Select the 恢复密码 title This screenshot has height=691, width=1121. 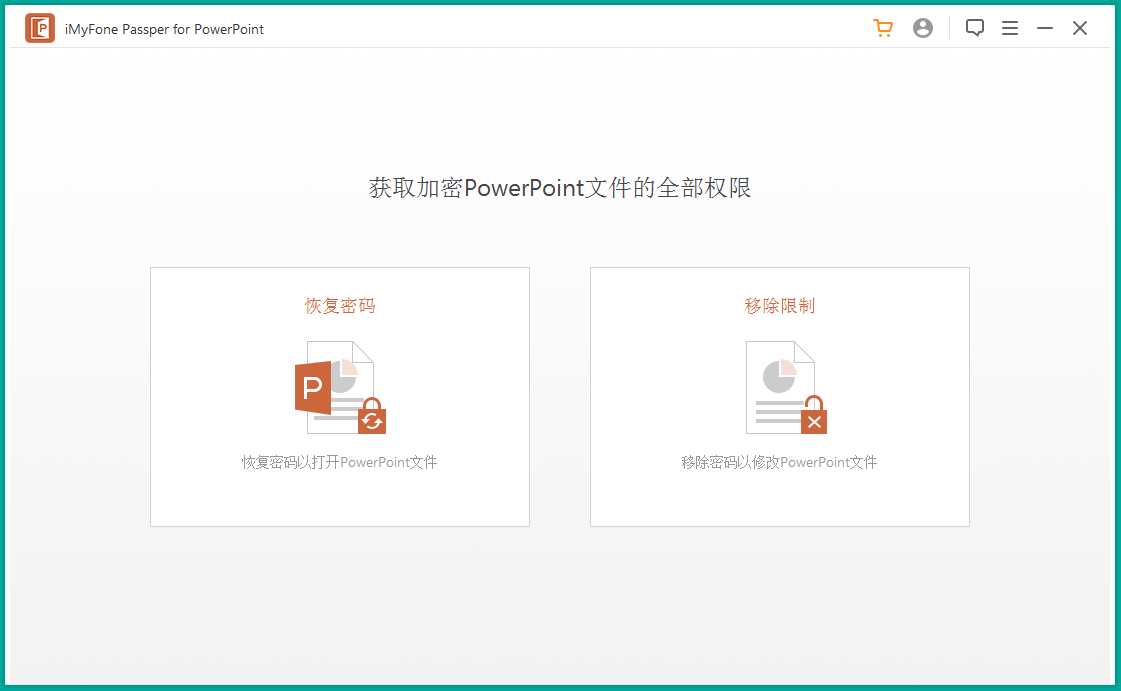point(340,306)
